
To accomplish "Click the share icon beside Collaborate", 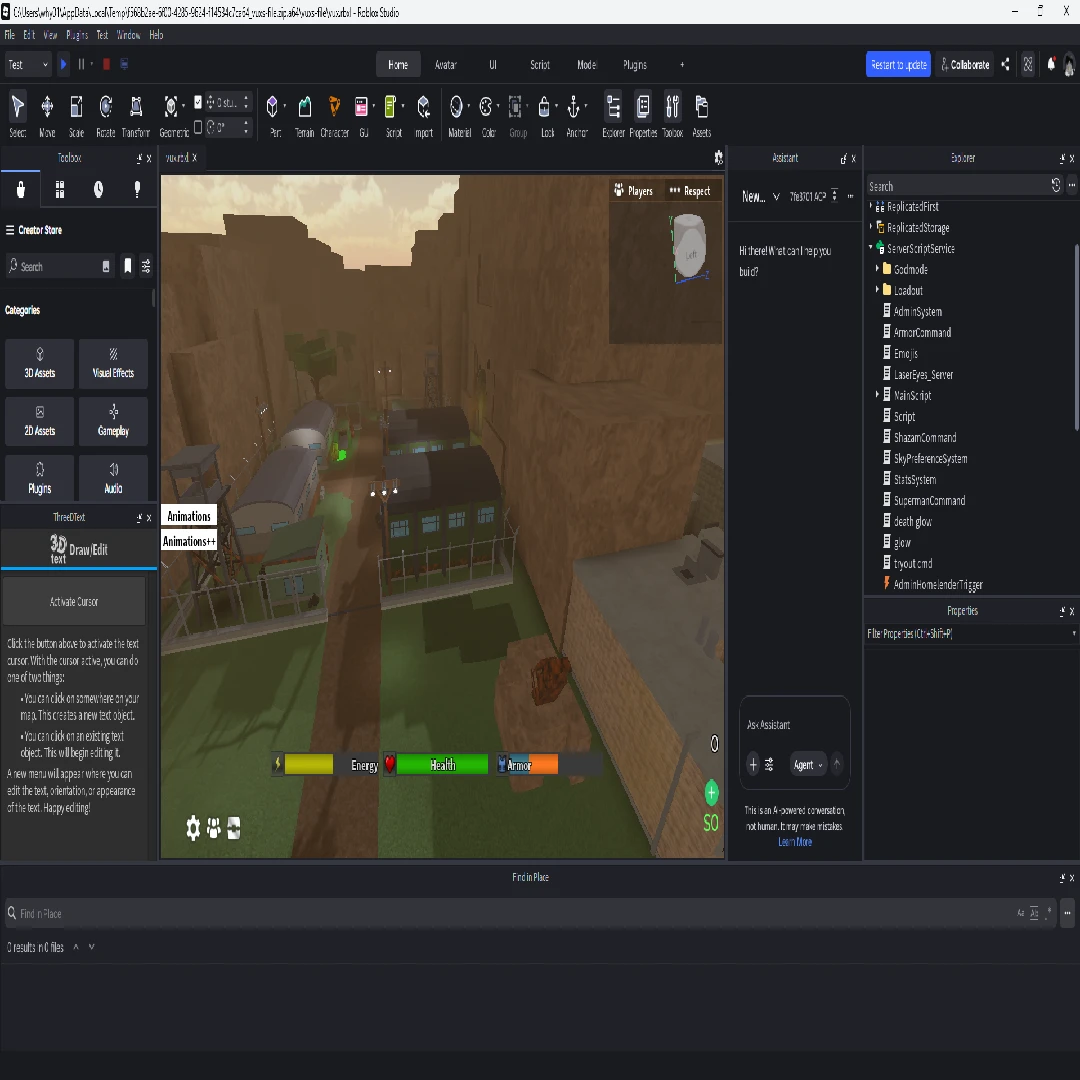I will click(1006, 64).
